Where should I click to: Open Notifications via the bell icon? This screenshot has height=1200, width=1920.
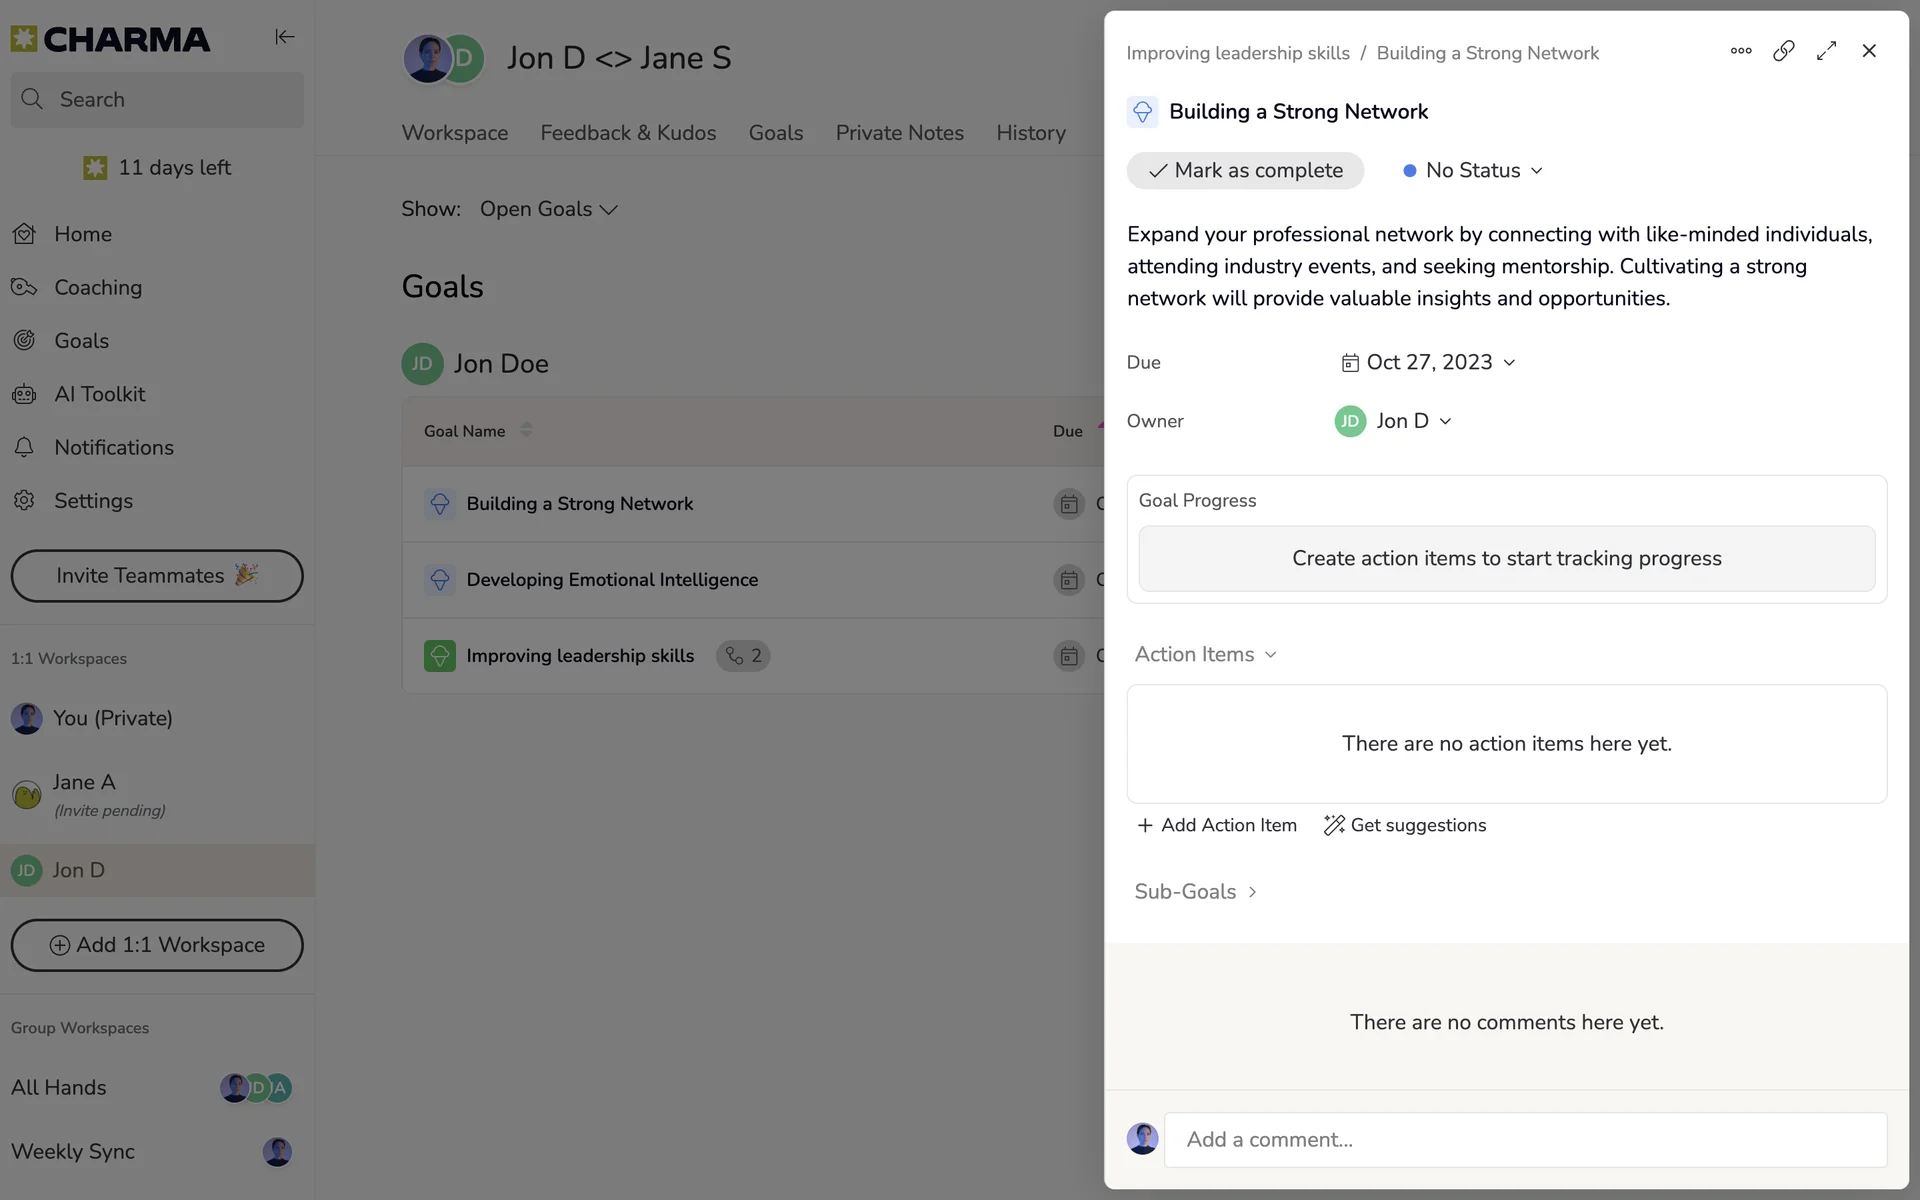[x=24, y=447]
